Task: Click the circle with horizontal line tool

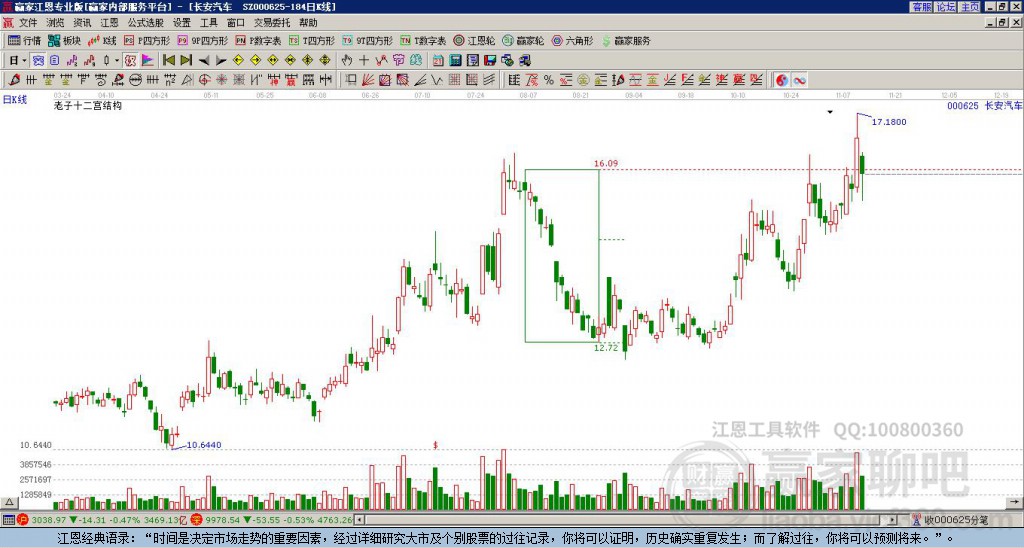Action: pyautogui.click(x=135, y=80)
